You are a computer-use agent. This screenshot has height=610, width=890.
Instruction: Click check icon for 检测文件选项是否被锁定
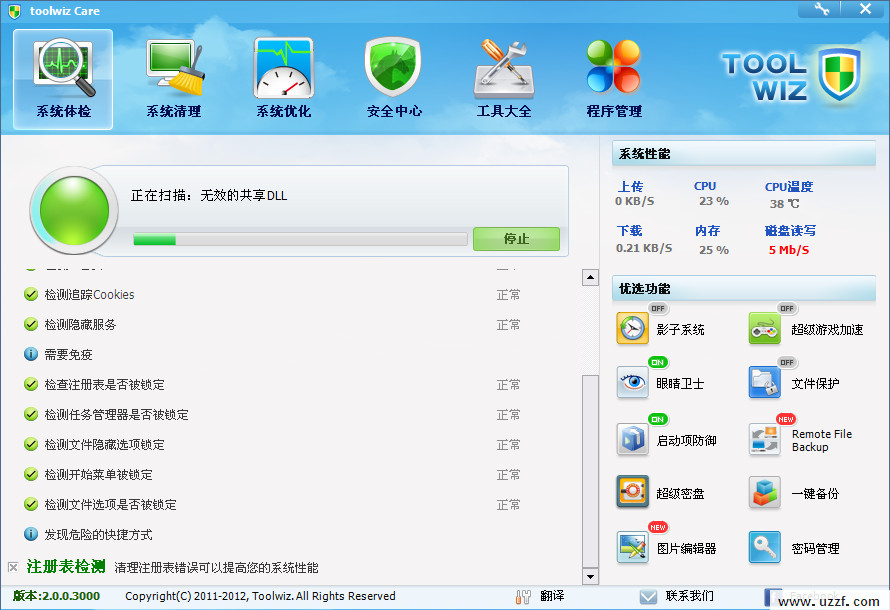point(31,504)
